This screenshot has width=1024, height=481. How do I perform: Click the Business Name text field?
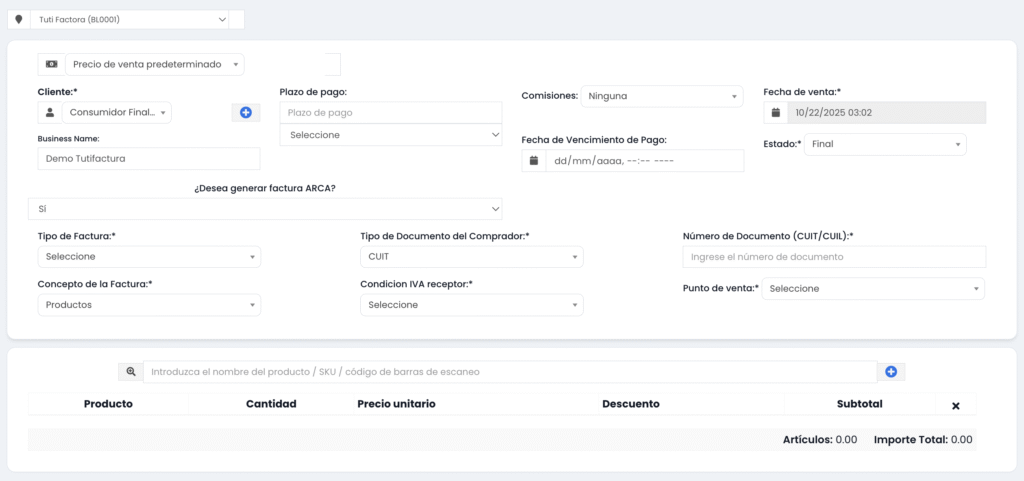click(x=149, y=159)
